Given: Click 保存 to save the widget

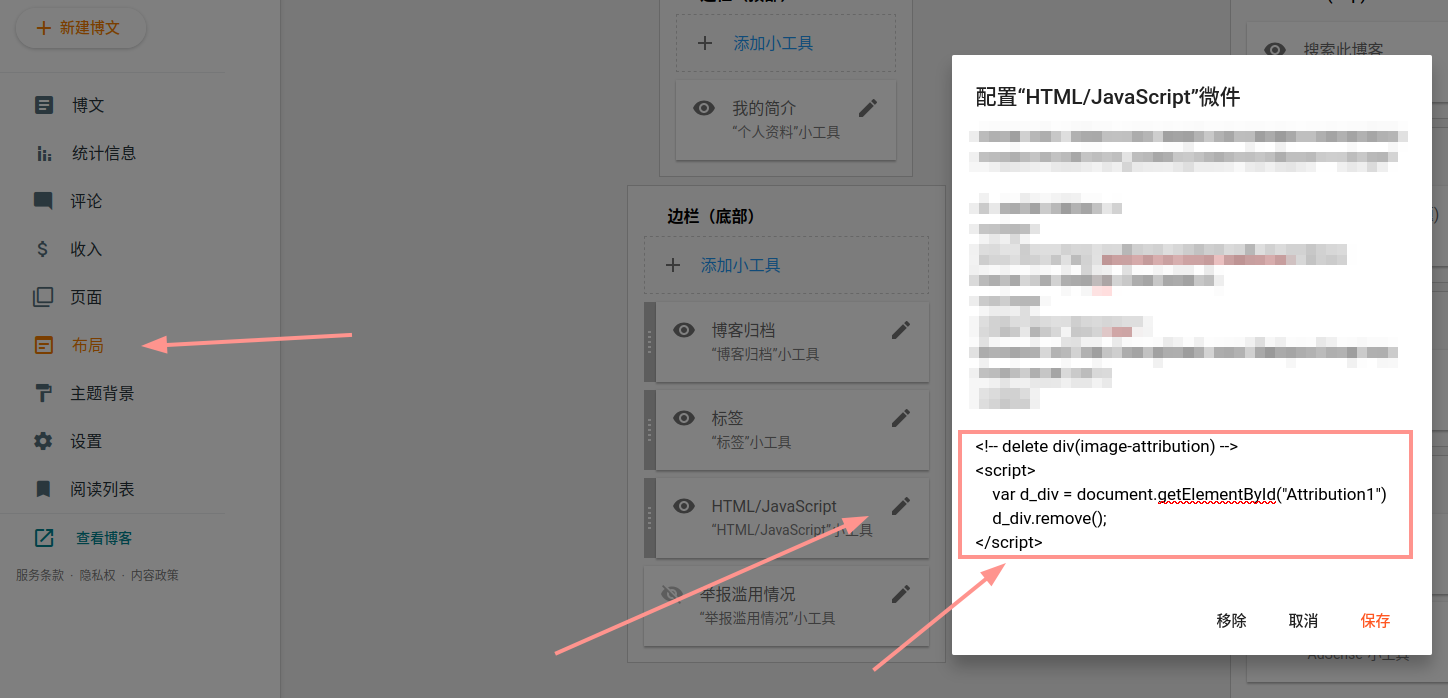Looking at the screenshot, I should (1376, 621).
